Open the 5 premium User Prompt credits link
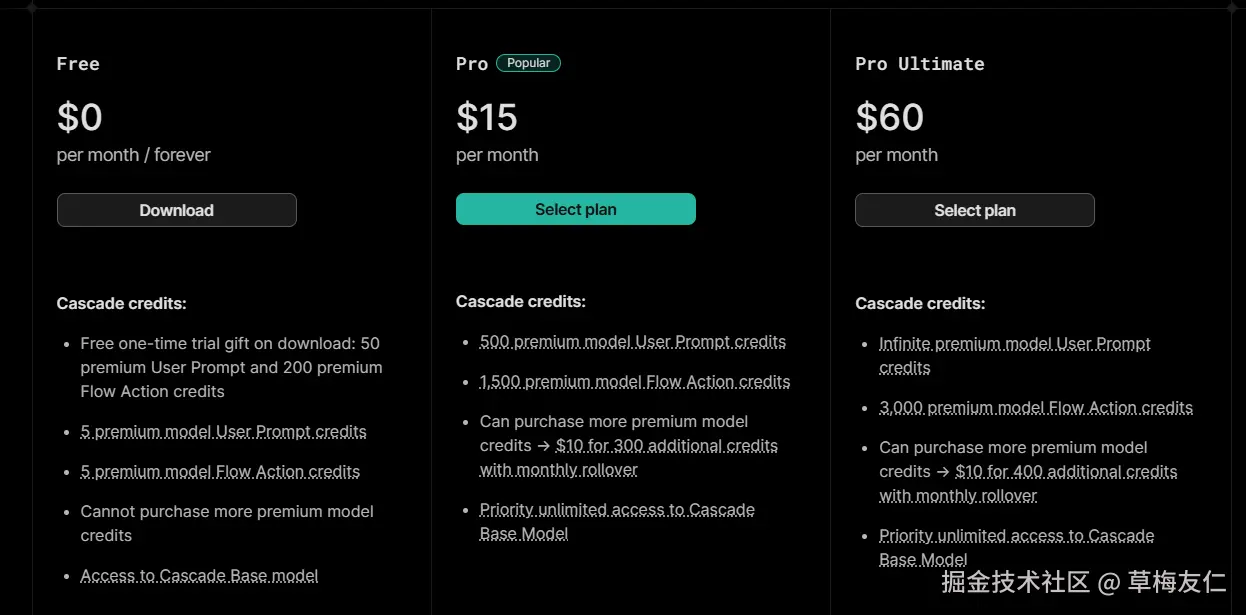 tap(223, 432)
